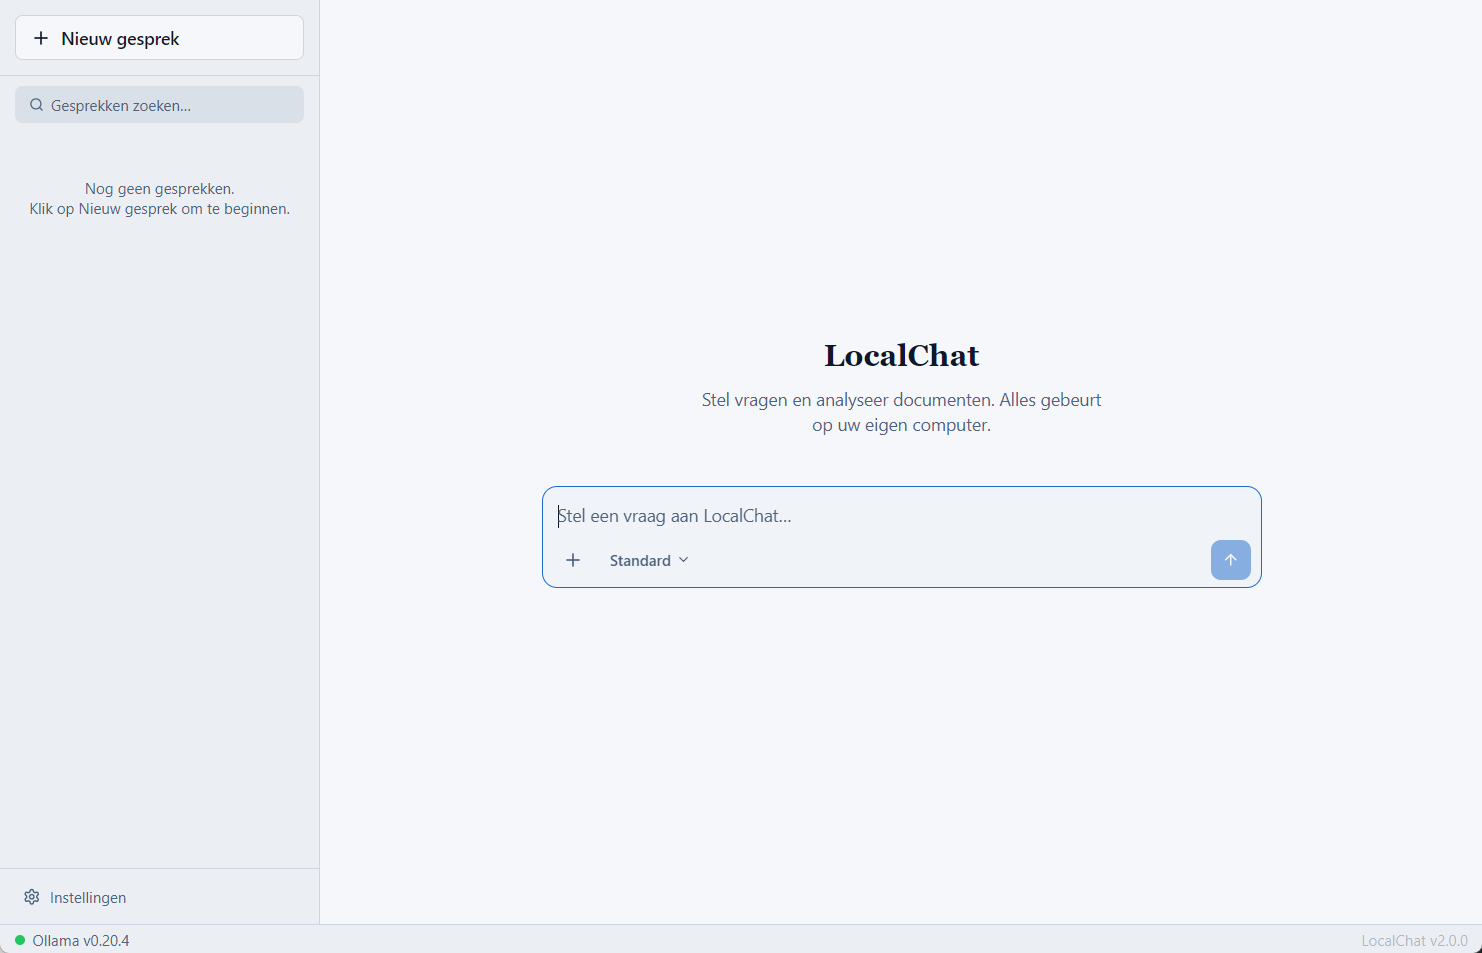Viewport: 1482px width, 953px height.
Task: Click the Ollama v0.20.4 status text
Action: click(81, 940)
